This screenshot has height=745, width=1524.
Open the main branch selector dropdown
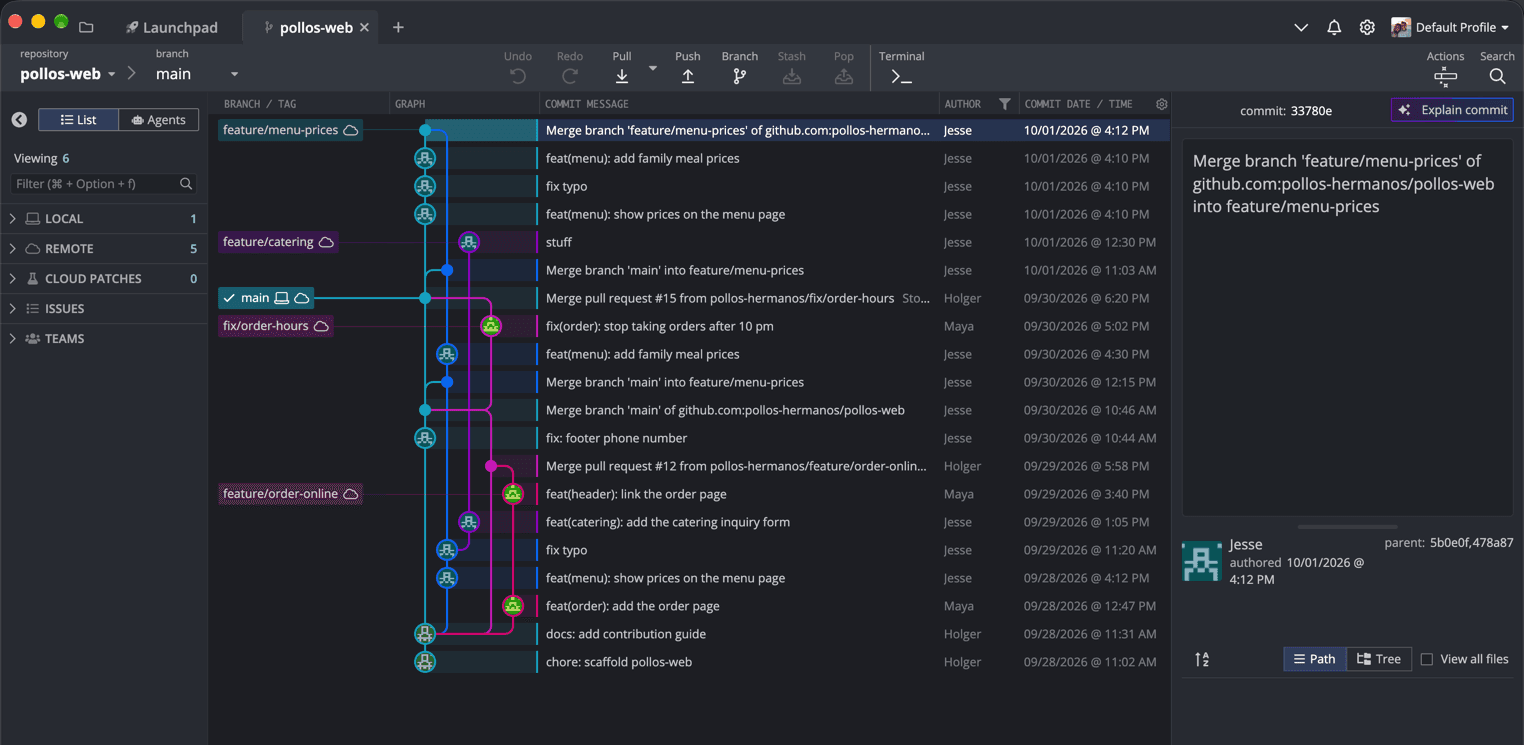197,74
